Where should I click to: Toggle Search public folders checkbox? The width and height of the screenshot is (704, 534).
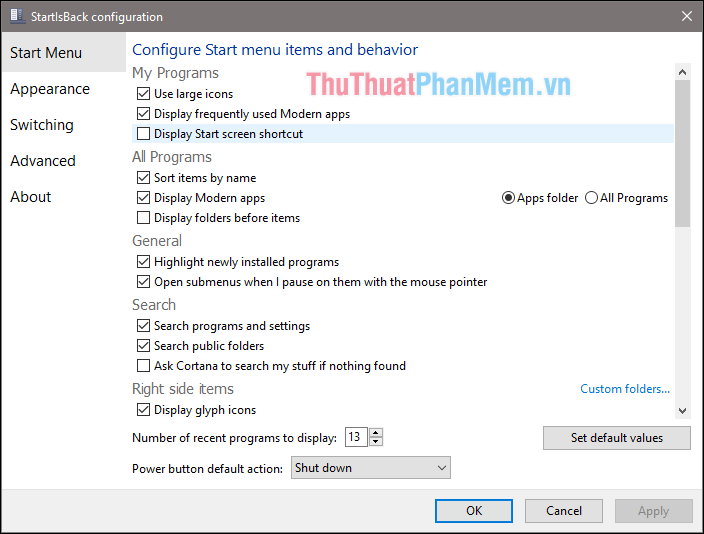(143, 346)
